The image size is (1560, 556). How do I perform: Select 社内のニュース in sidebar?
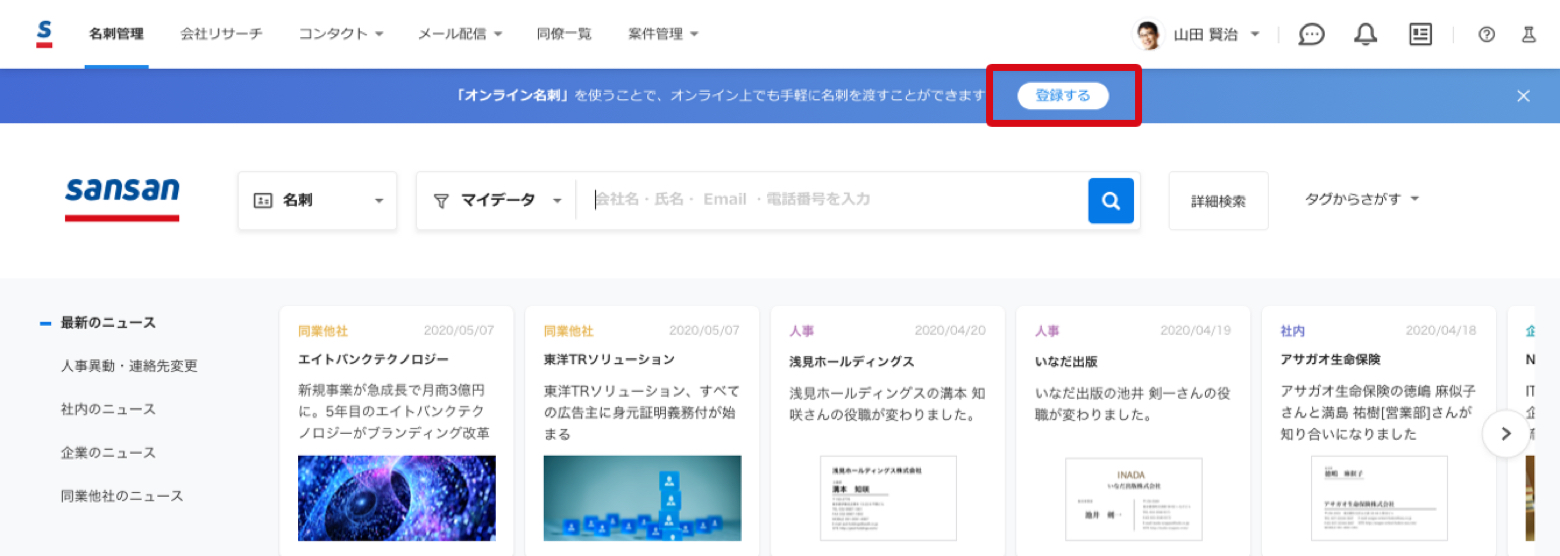(108, 409)
